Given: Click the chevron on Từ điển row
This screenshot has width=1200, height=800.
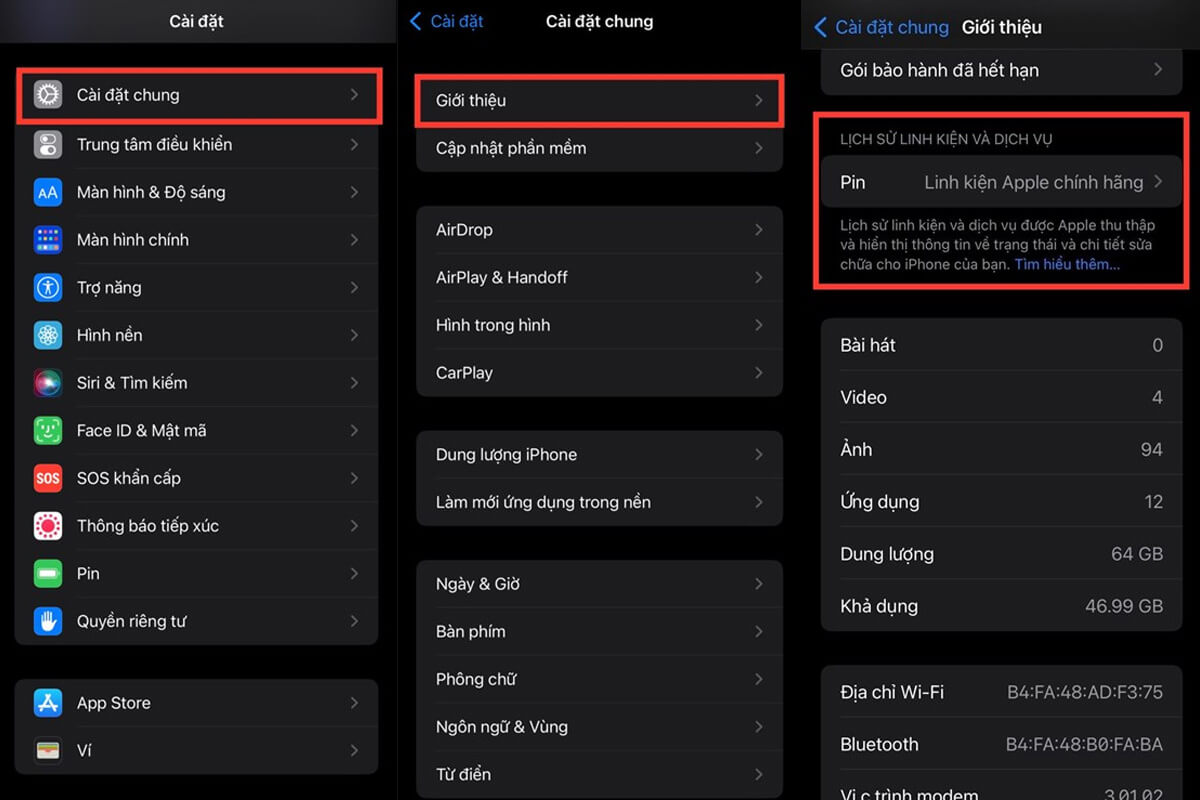Looking at the screenshot, I should click(759, 774).
